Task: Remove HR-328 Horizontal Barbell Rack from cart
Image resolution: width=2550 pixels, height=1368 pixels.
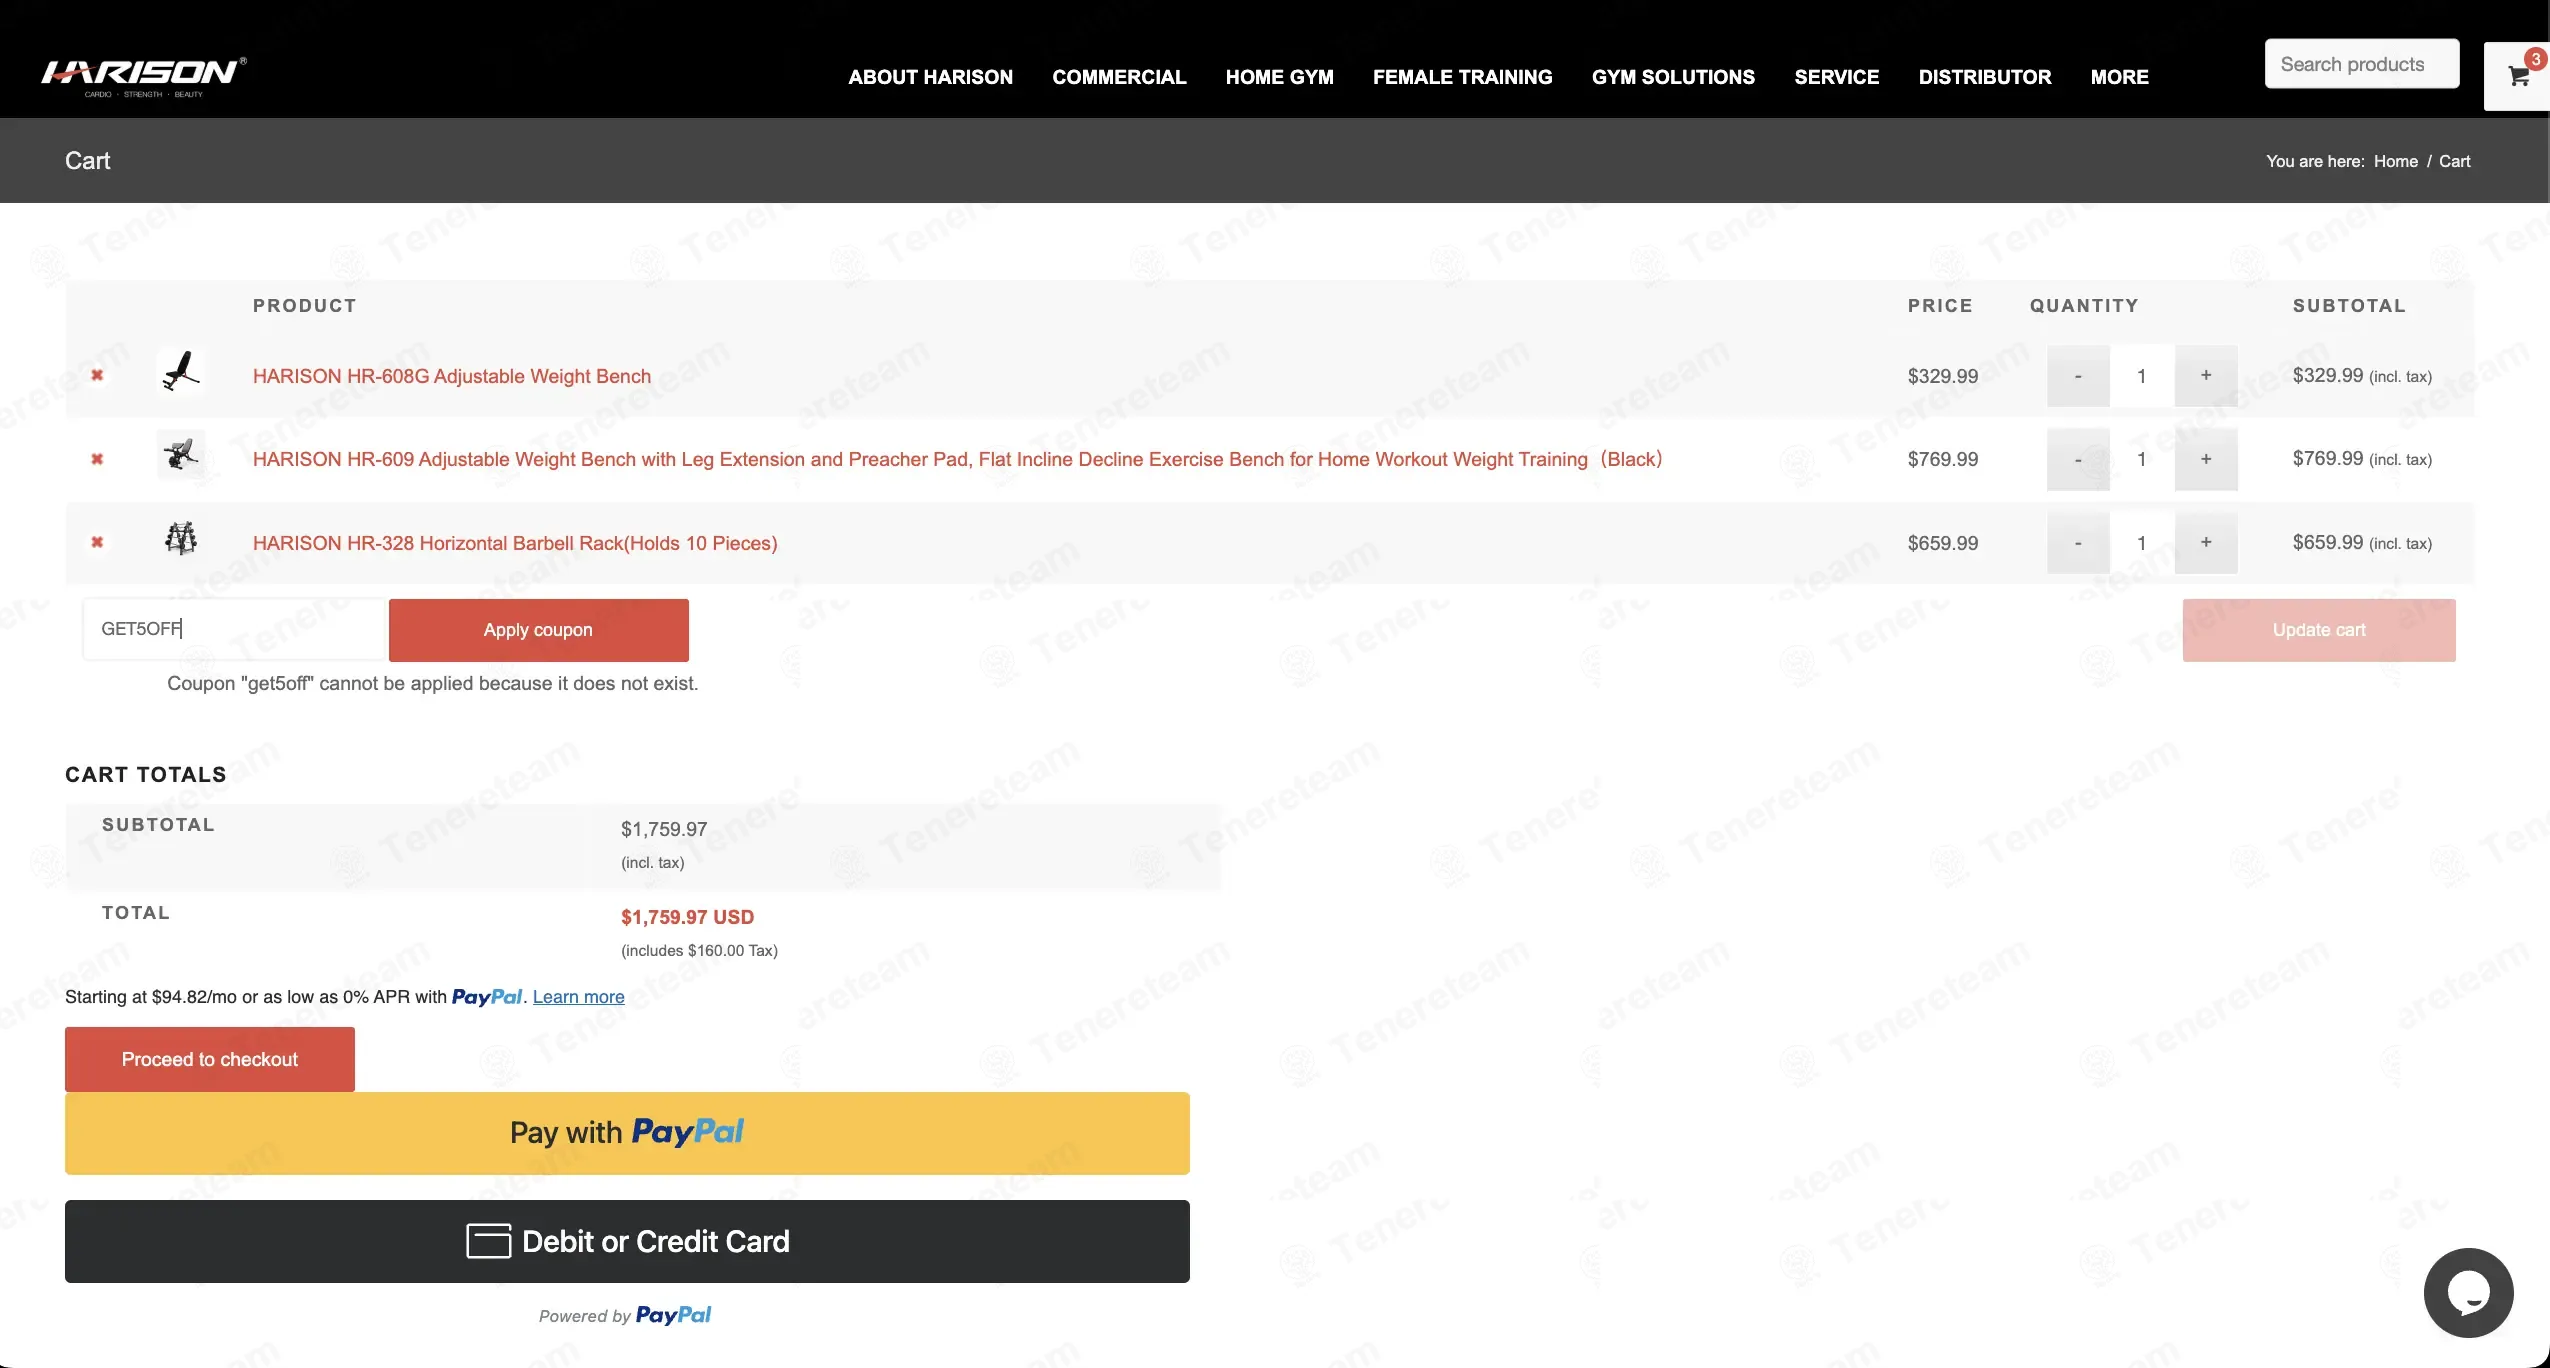Action: [x=97, y=542]
